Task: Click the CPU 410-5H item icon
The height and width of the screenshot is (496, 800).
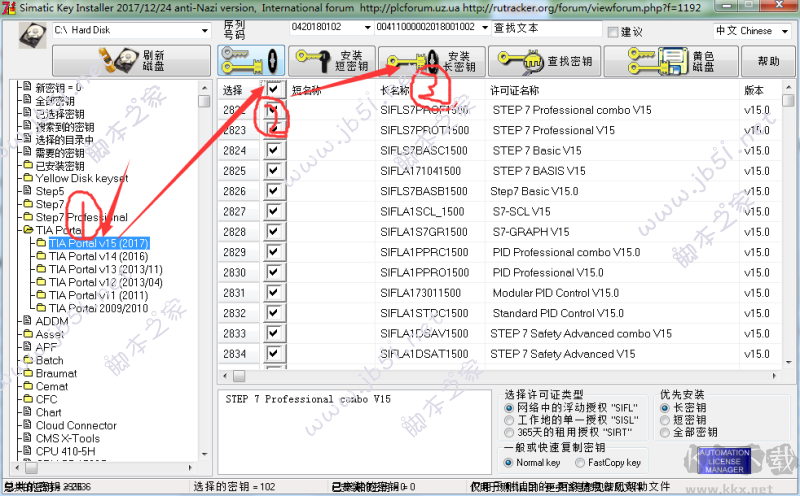Action: point(28,451)
